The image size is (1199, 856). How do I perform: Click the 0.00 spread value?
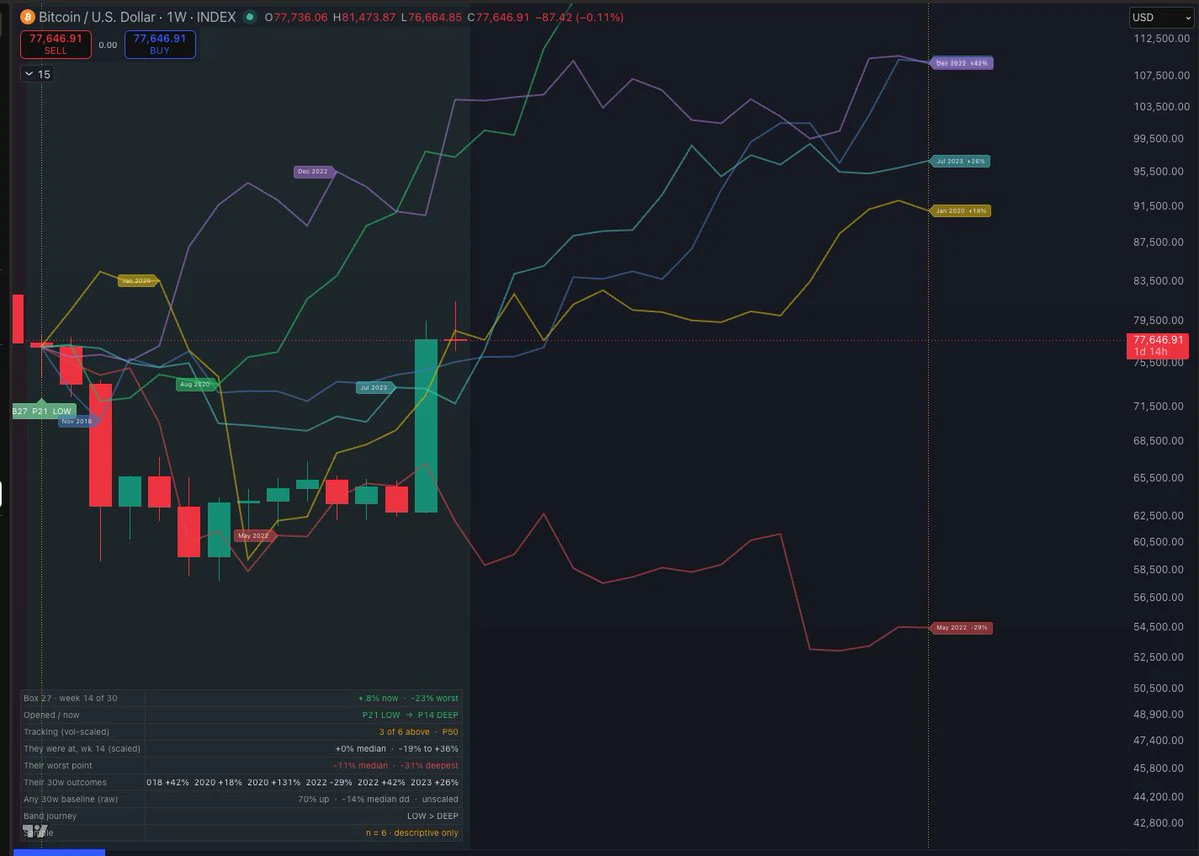108,45
